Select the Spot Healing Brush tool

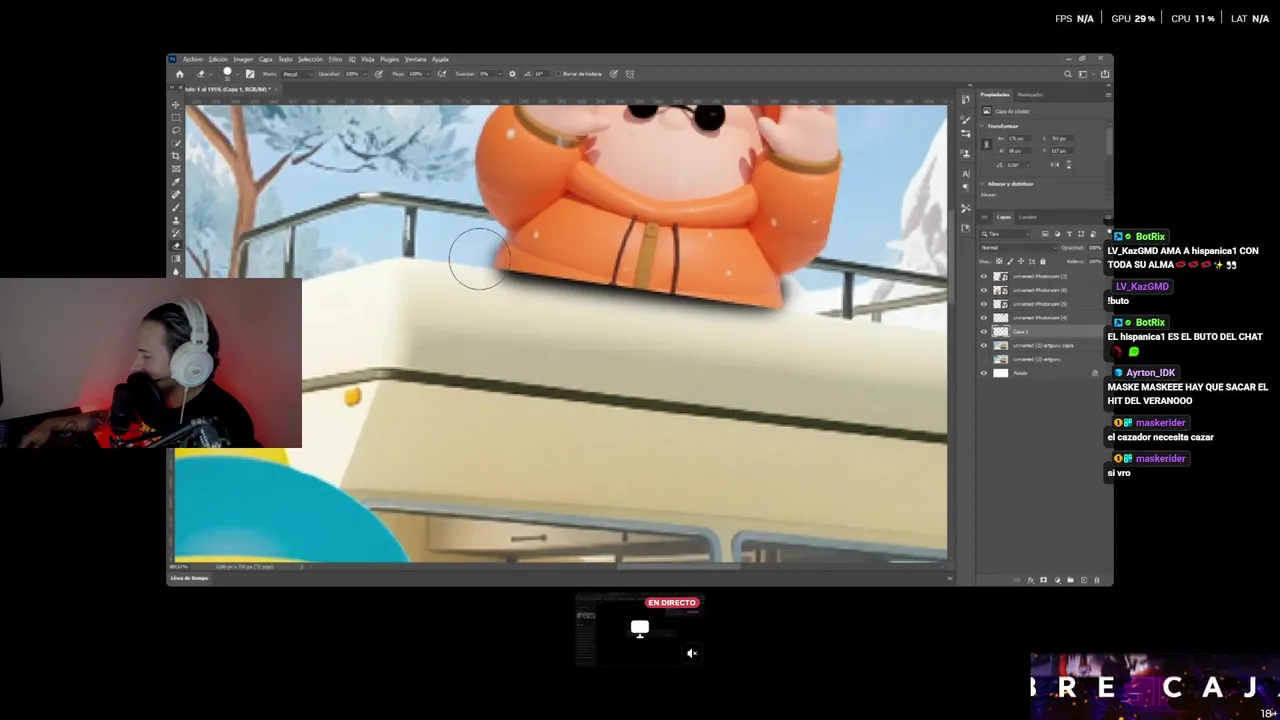(x=176, y=195)
